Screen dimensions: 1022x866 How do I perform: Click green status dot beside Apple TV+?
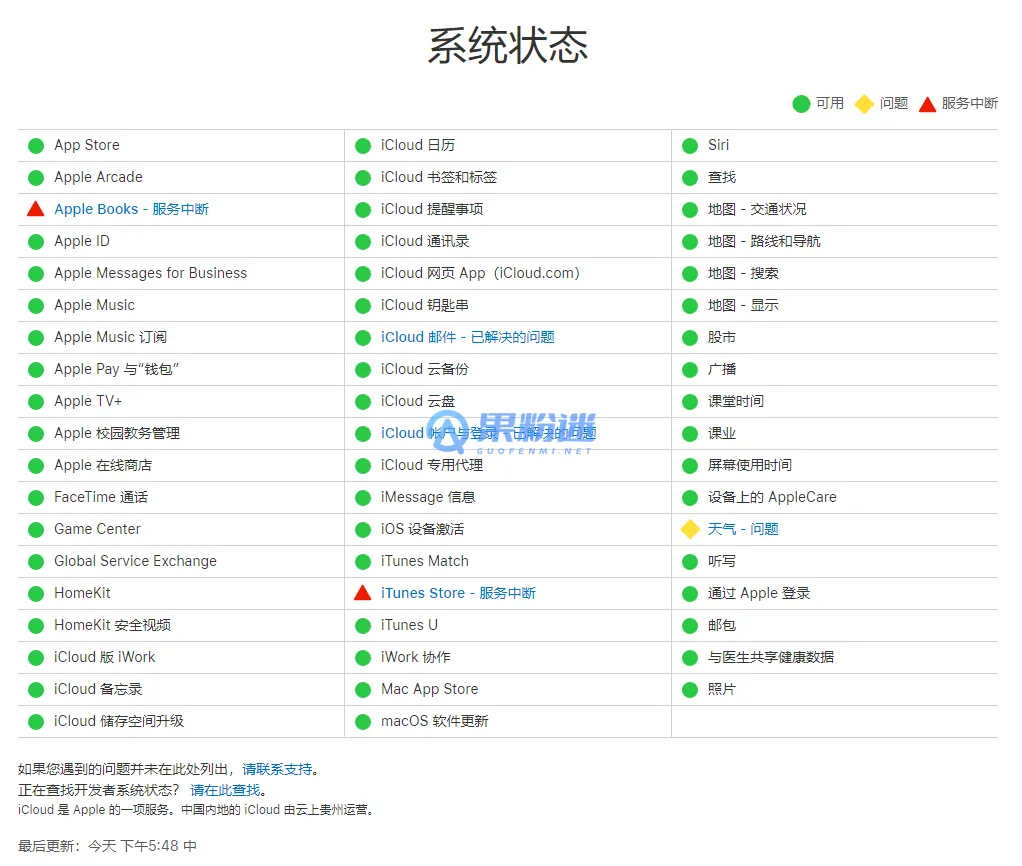36,401
